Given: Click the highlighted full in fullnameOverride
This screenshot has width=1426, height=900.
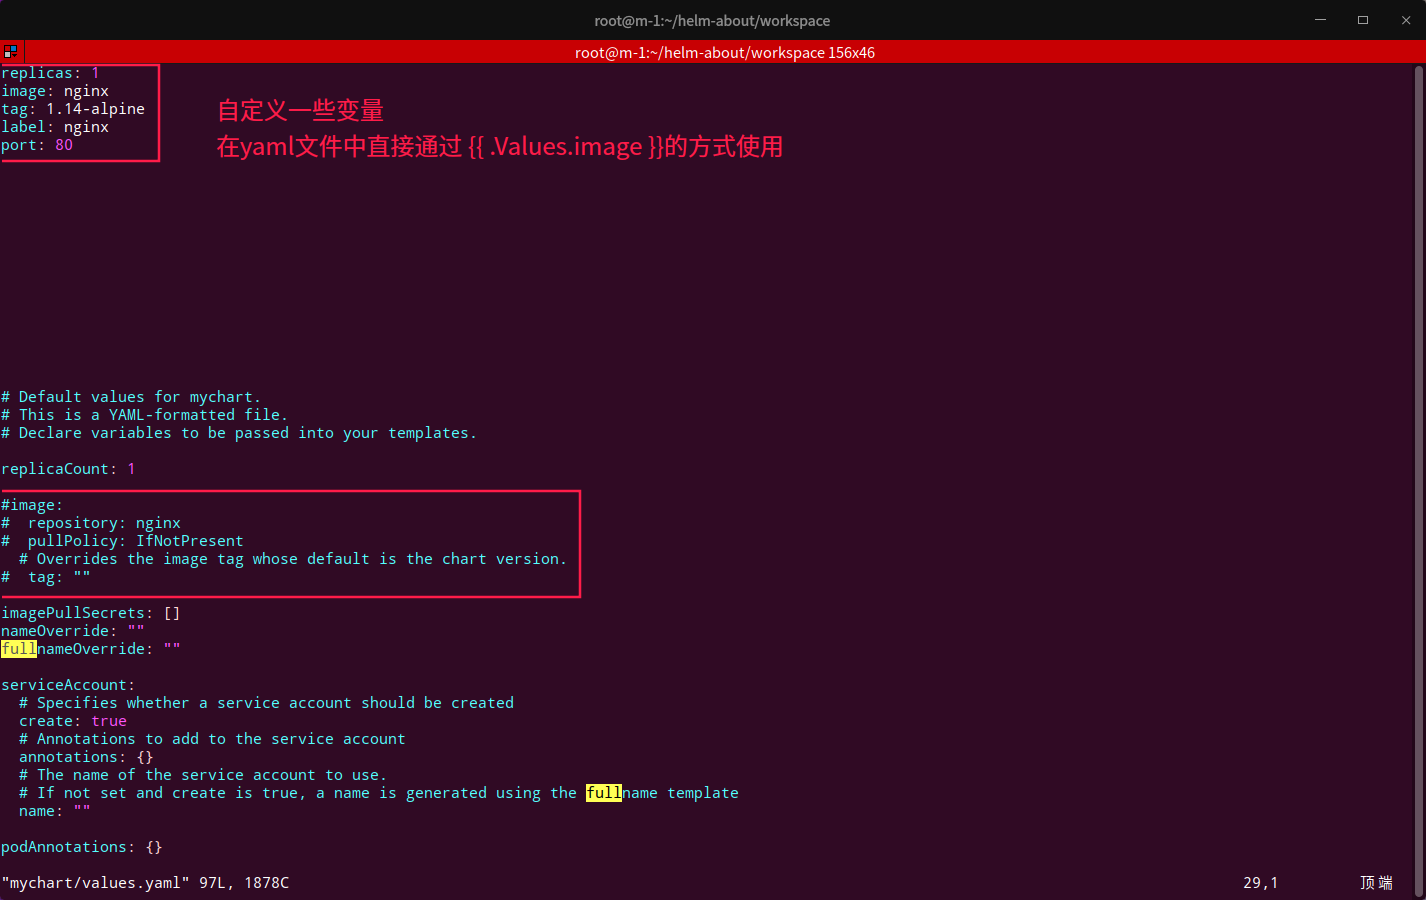Looking at the screenshot, I should point(18,648).
